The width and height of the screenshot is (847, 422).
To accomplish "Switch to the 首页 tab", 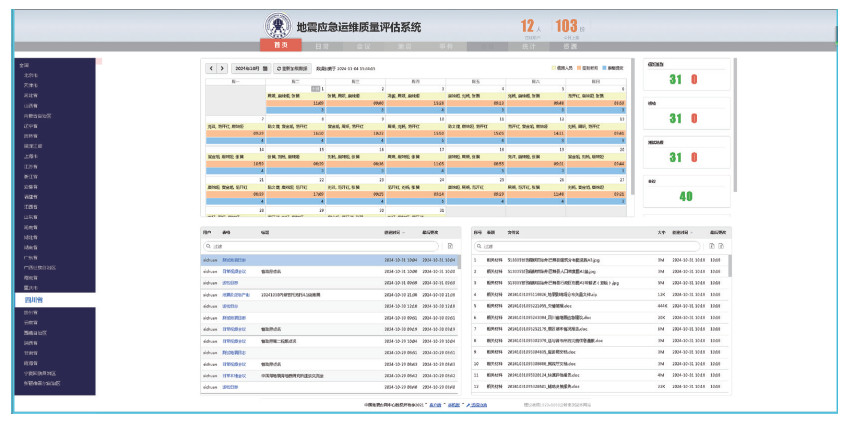I will [x=280, y=46].
